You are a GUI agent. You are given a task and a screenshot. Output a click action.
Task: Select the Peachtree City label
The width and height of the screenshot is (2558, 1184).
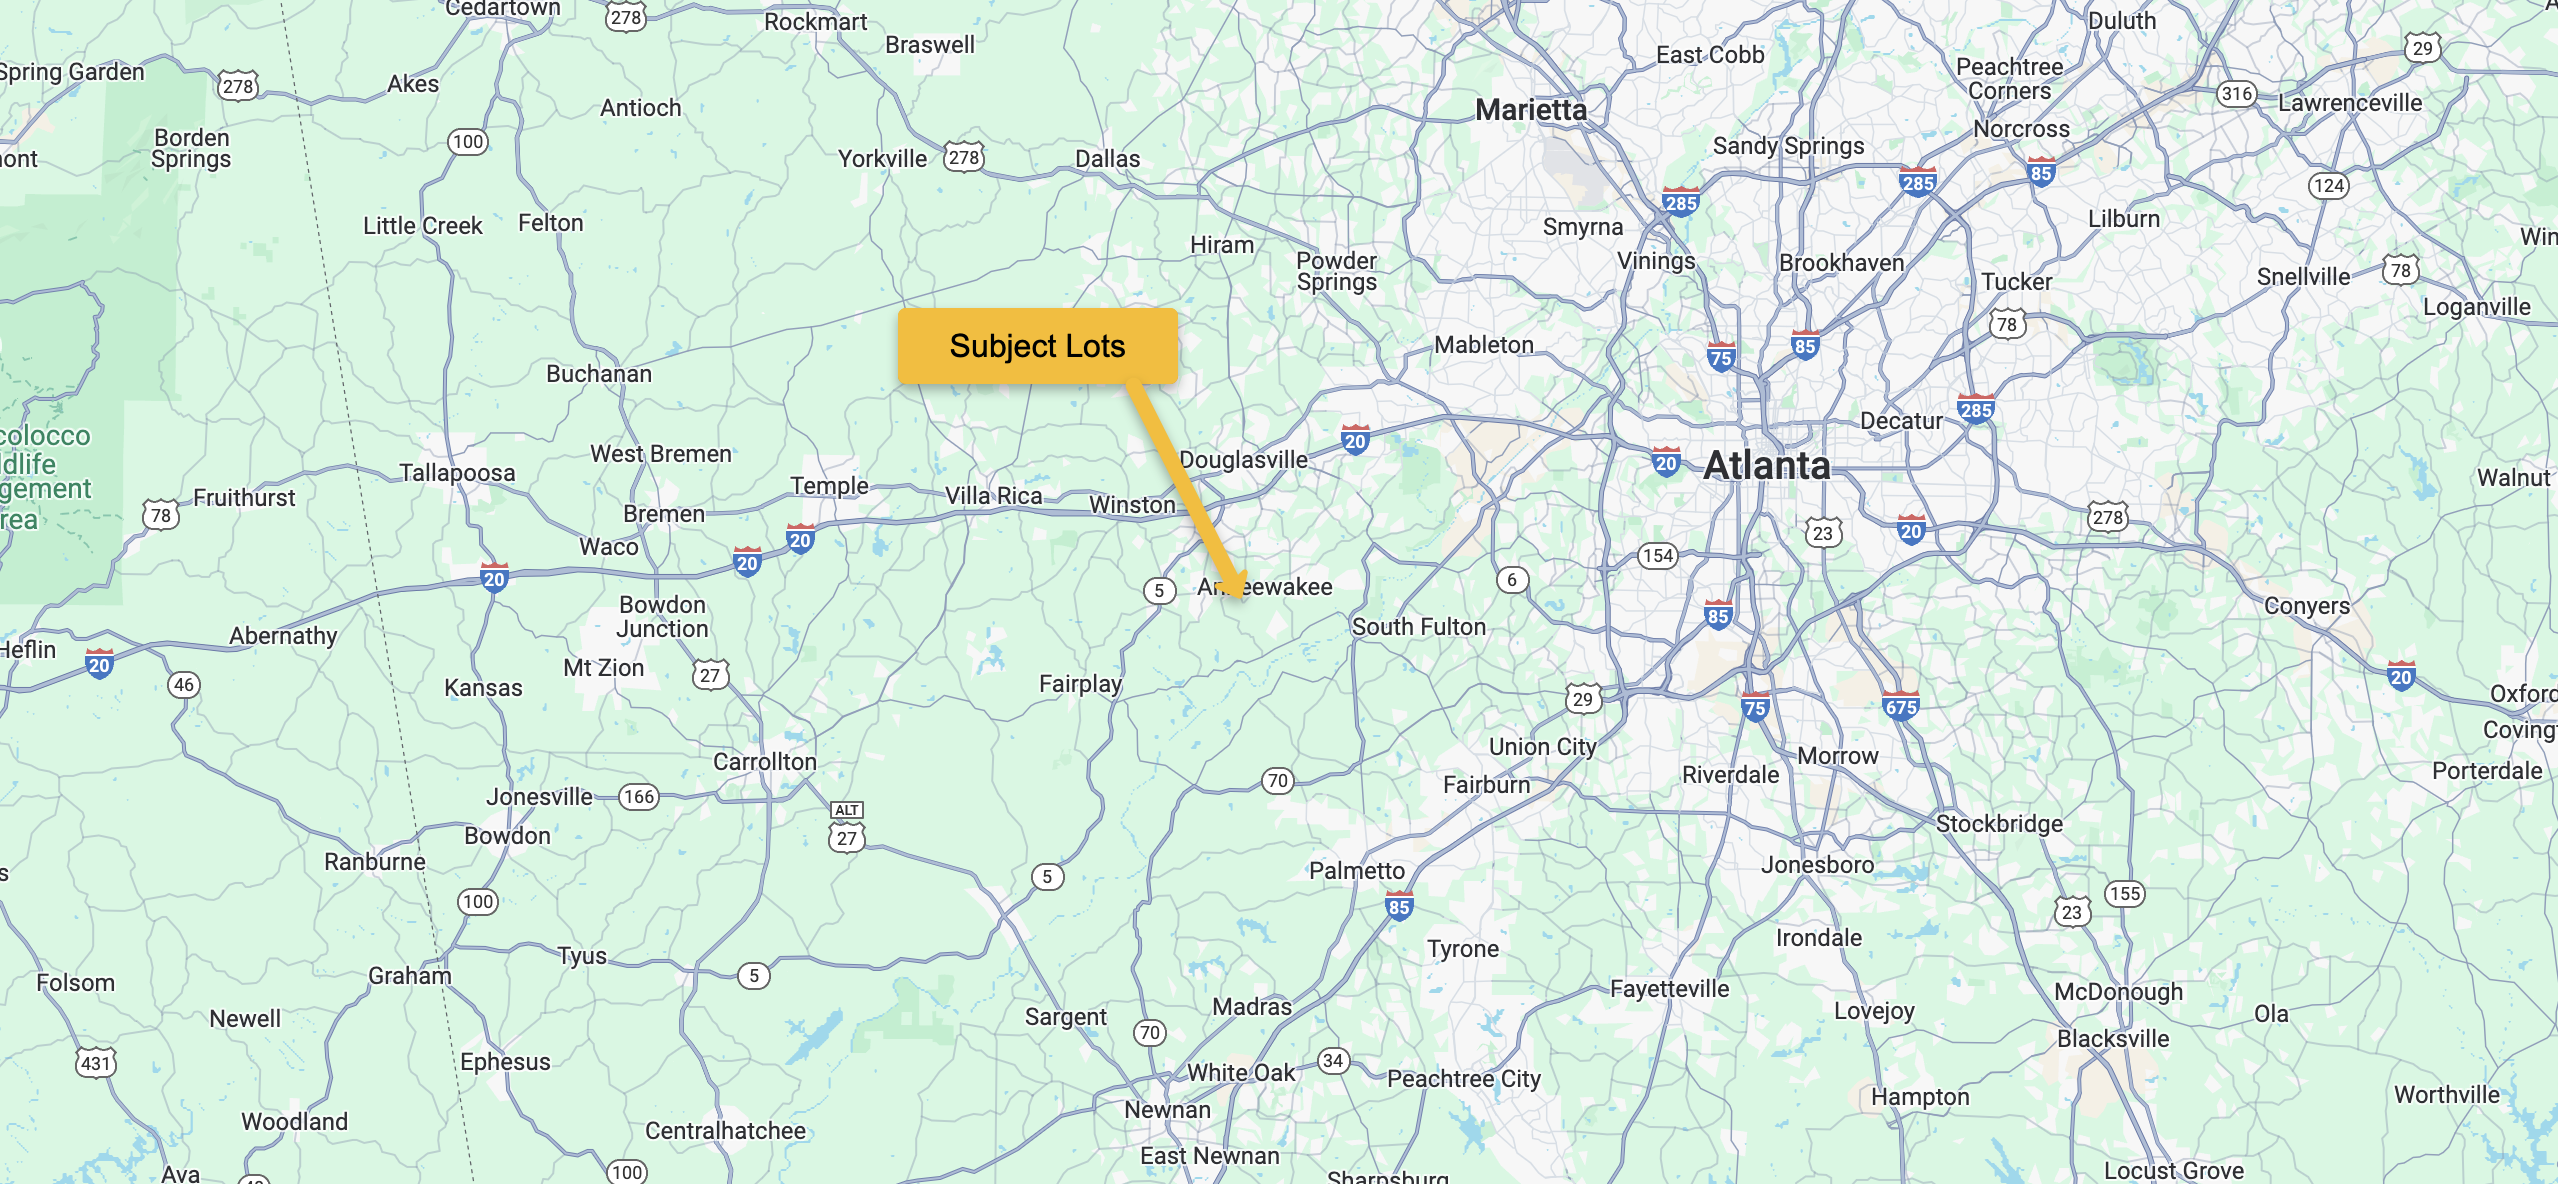tap(1464, 1079)
